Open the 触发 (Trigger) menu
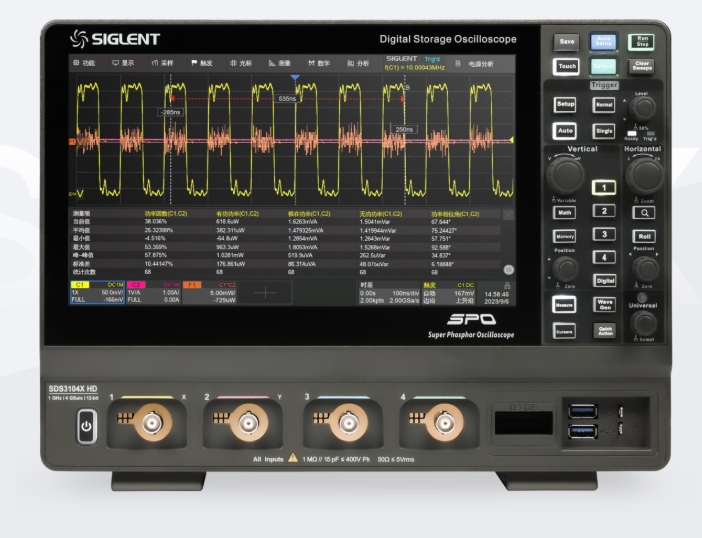The height and width of the screenshot is (538, 702). 203,62
